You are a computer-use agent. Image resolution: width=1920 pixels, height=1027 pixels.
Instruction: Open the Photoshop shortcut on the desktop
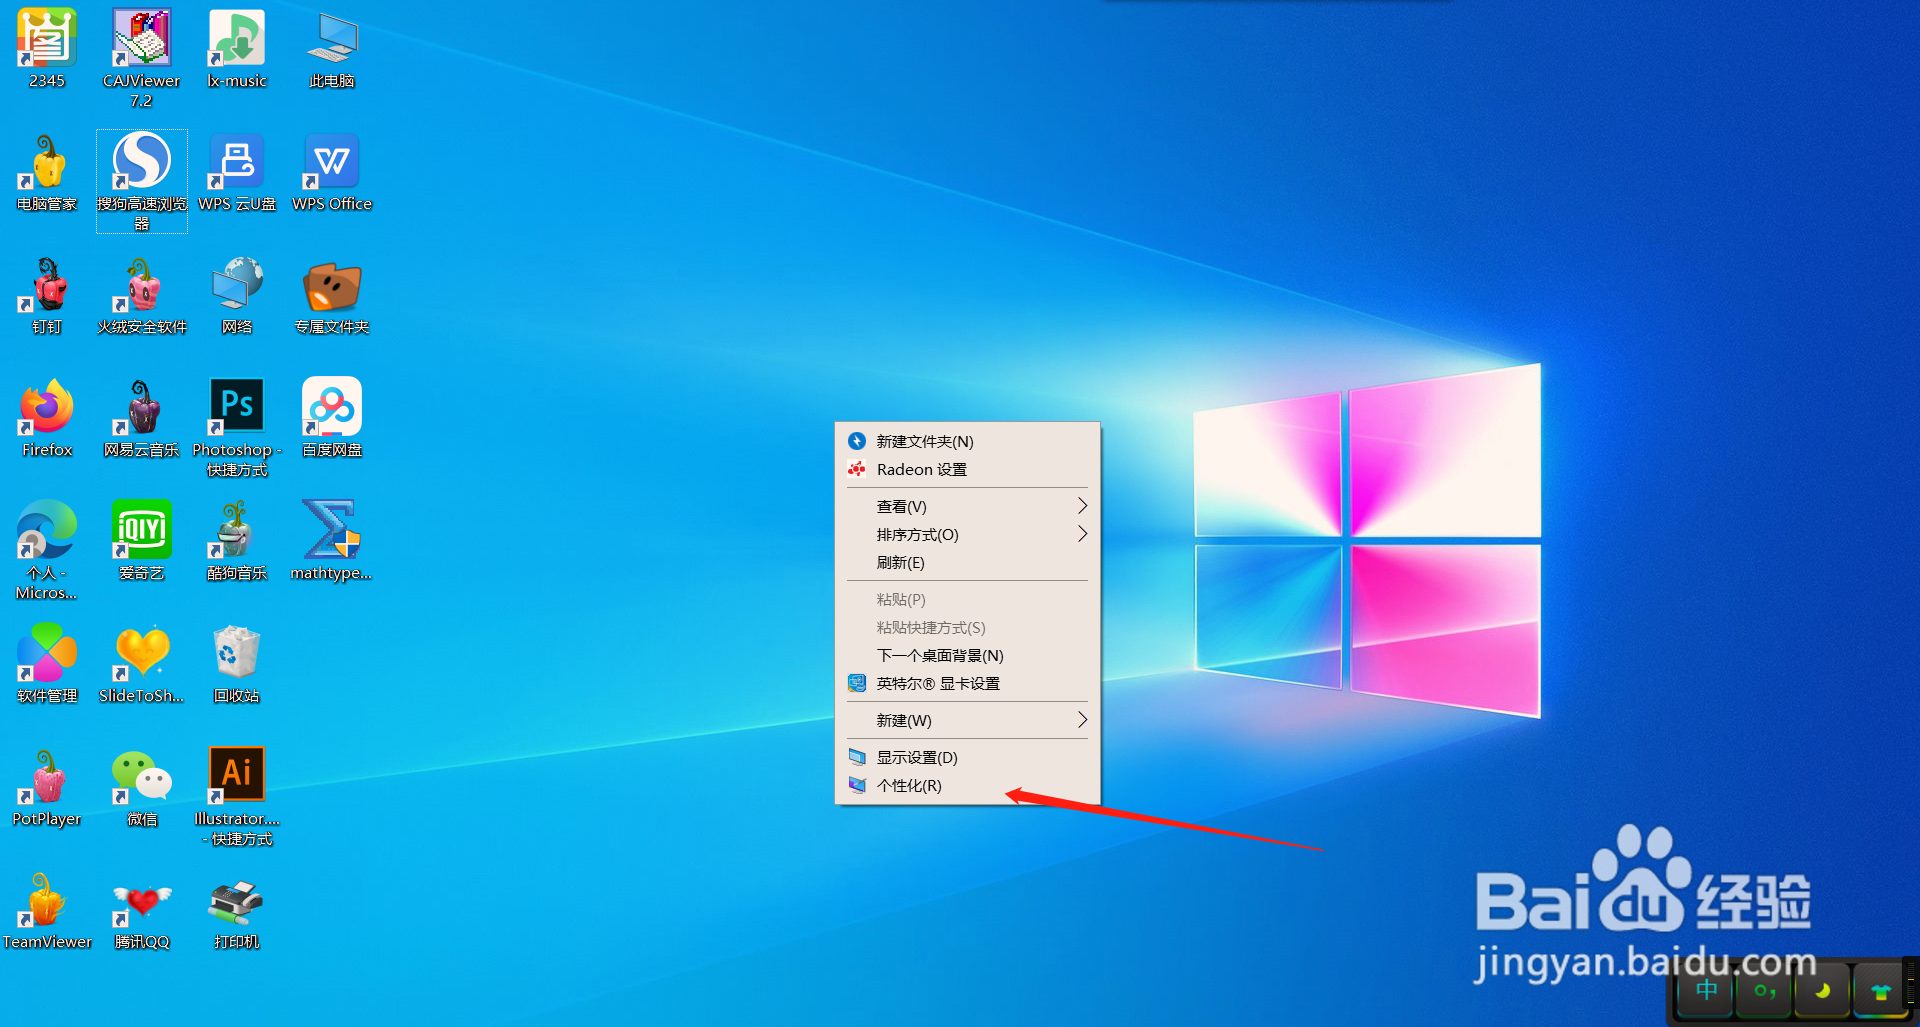click(x=236, y=405)
